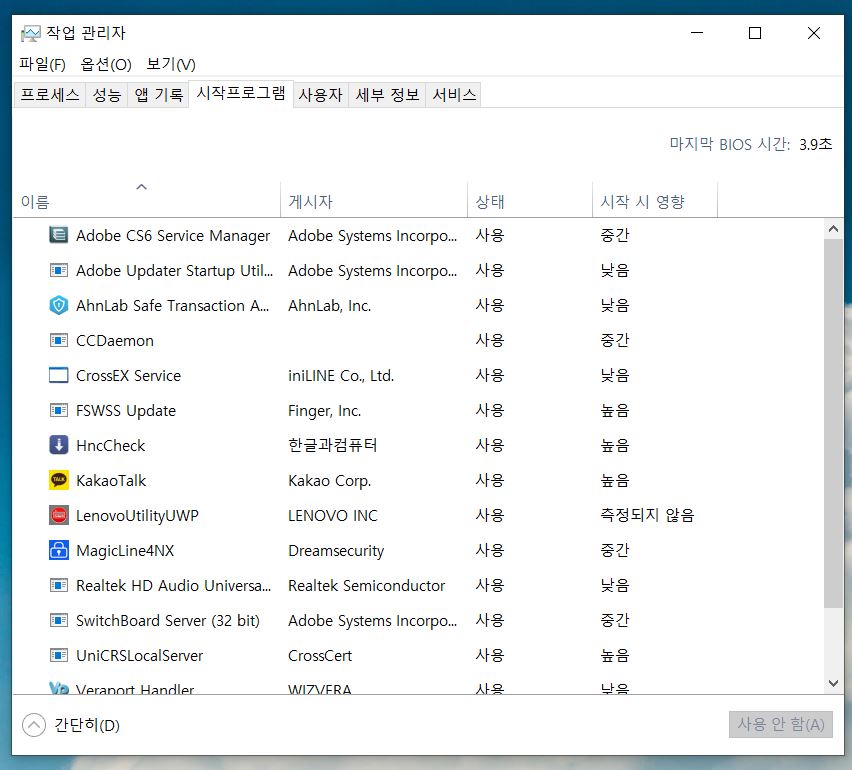
Task: Switch to the 세부 정보 tab
Action: coord(387,95)
